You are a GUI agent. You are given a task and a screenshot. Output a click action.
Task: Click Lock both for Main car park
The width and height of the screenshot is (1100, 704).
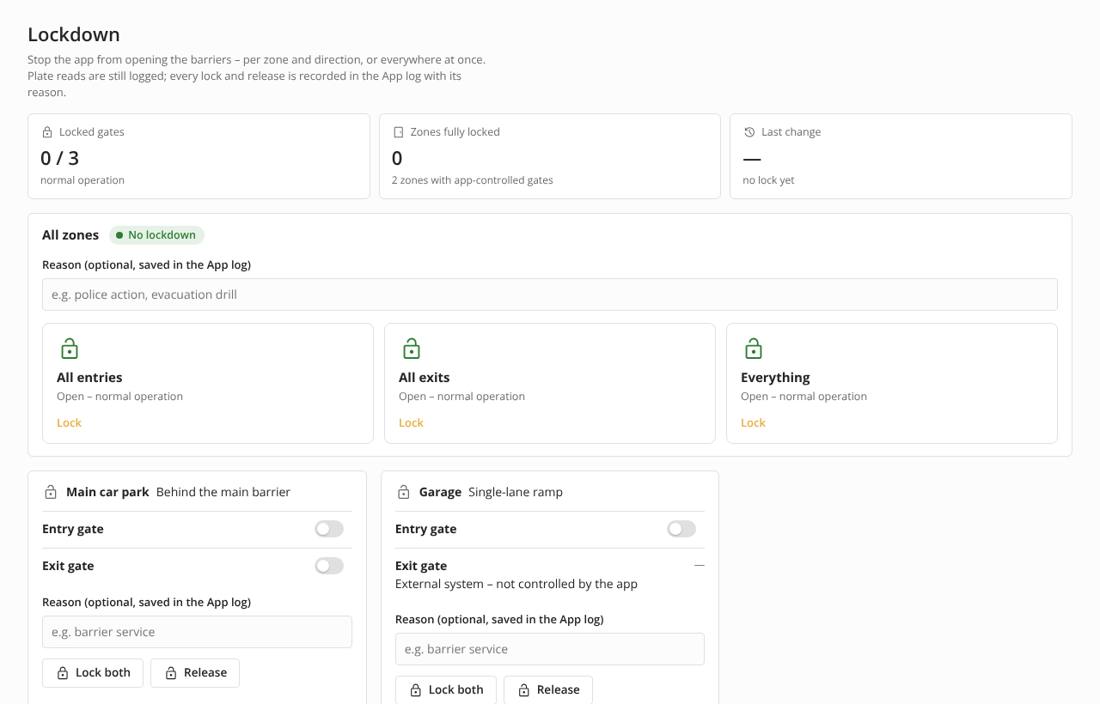93,673
